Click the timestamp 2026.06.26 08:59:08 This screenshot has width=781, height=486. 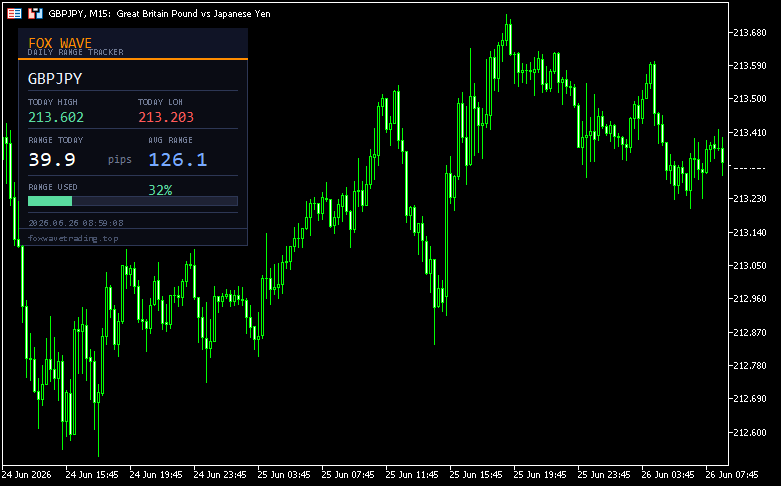click(76, 223)
